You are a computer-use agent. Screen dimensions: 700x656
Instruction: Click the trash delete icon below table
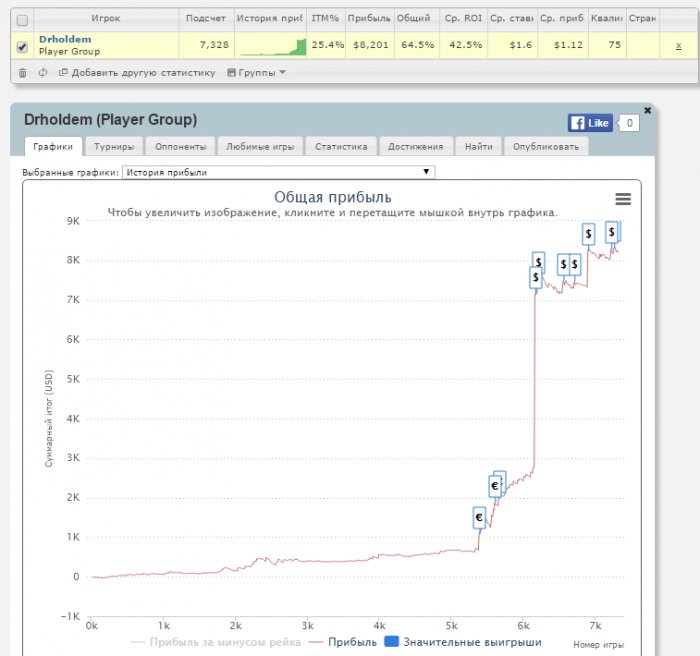tap(23, 72)
